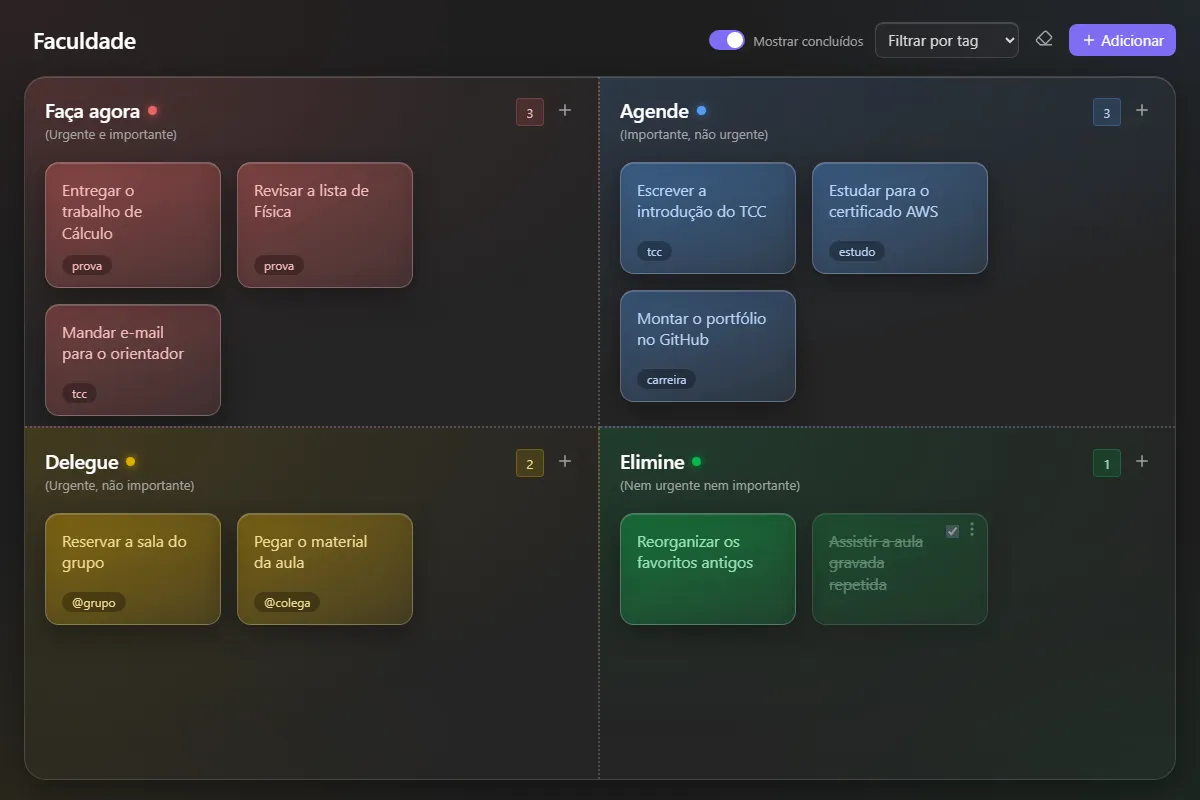
Task: Click the Elimine heading
Action: pyautogui.click(x=652, y=462)
